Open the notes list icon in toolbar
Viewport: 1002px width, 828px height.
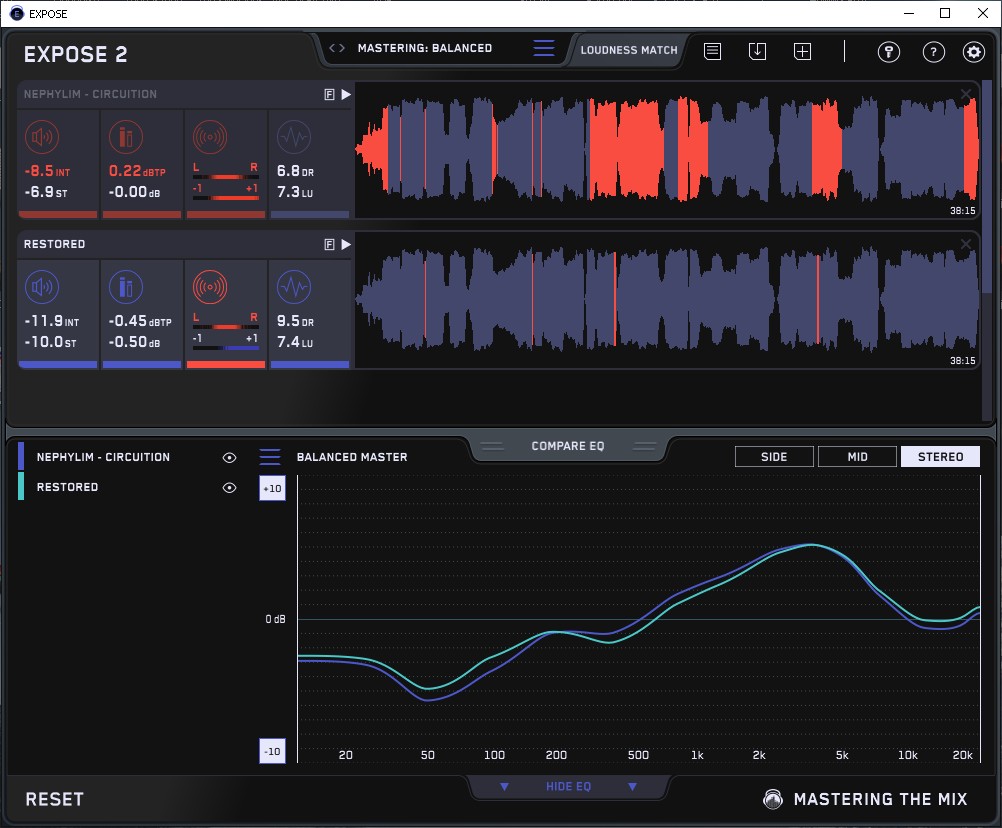[x=712, y=52]
